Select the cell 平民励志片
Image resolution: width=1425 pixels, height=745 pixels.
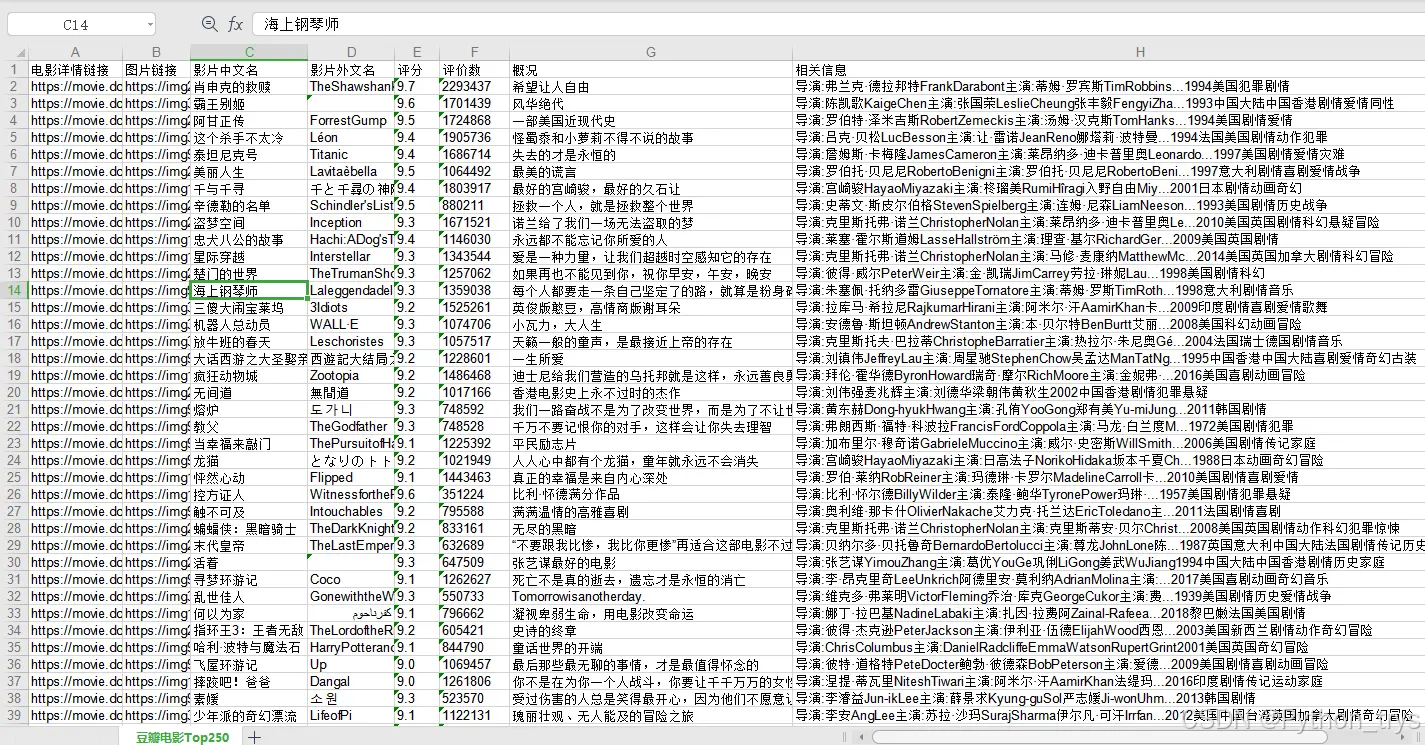click(x=651, y=444)
